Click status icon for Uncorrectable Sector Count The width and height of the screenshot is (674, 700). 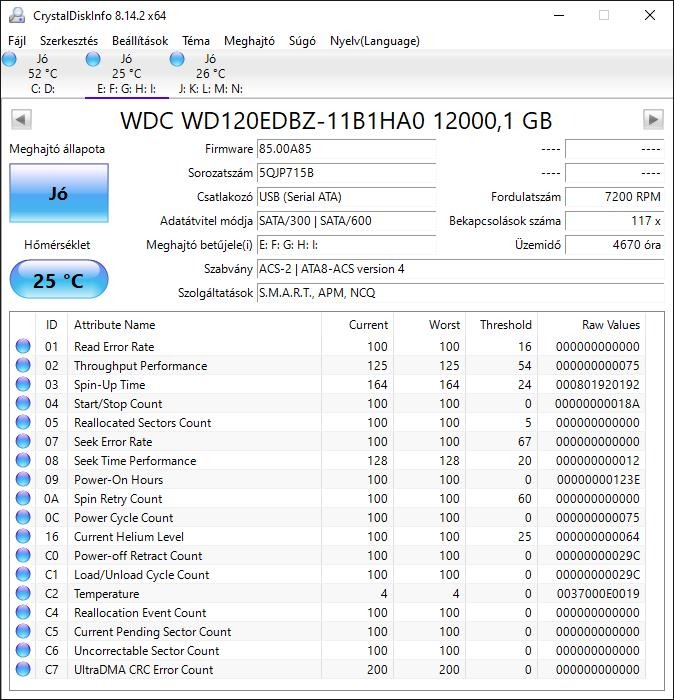pos(23,650)
